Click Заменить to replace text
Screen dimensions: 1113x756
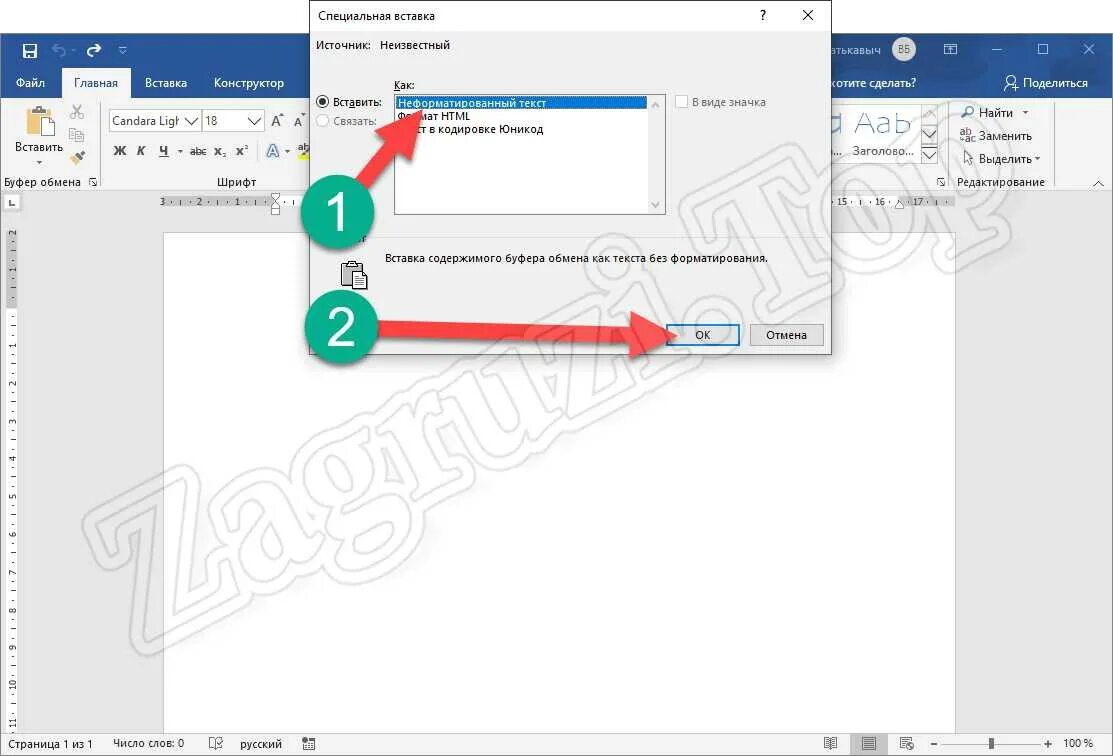tap(996, 136)
